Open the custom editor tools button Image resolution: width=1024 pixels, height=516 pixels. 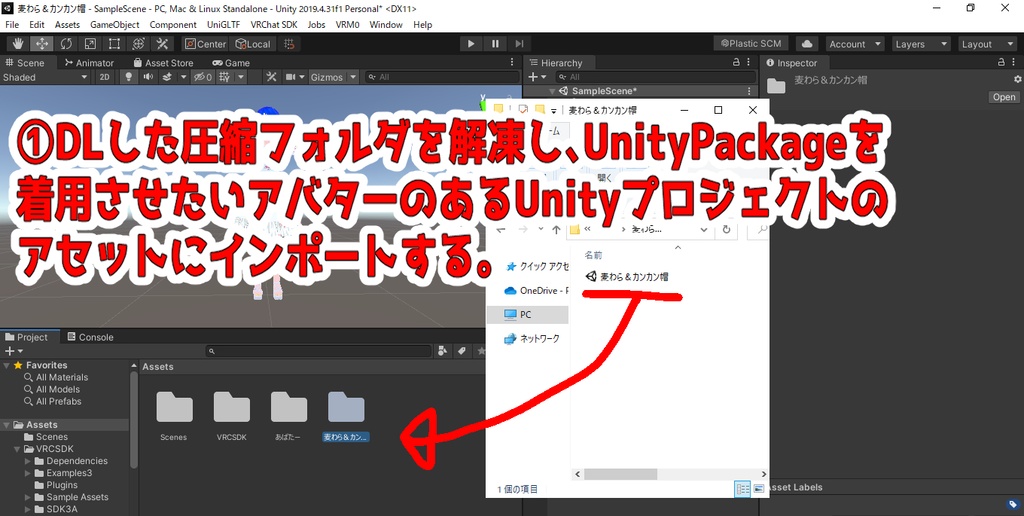(x=162, y=44)
